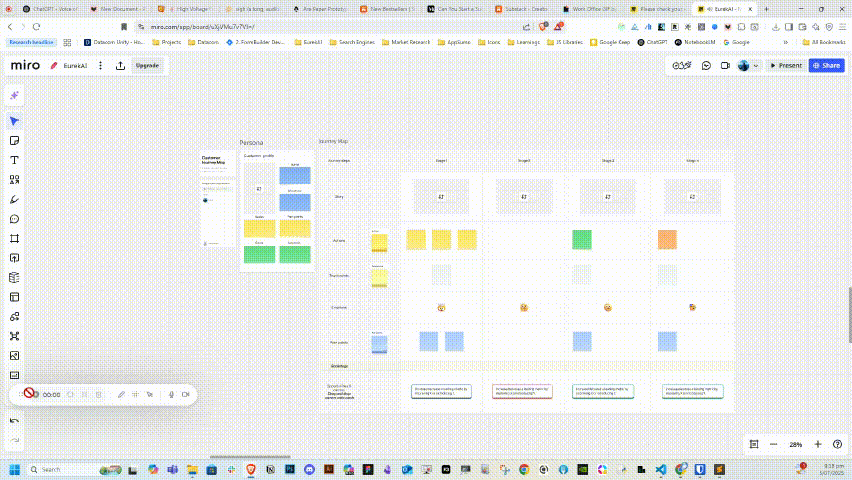Click the export board upload icon

tap(120, 65)
